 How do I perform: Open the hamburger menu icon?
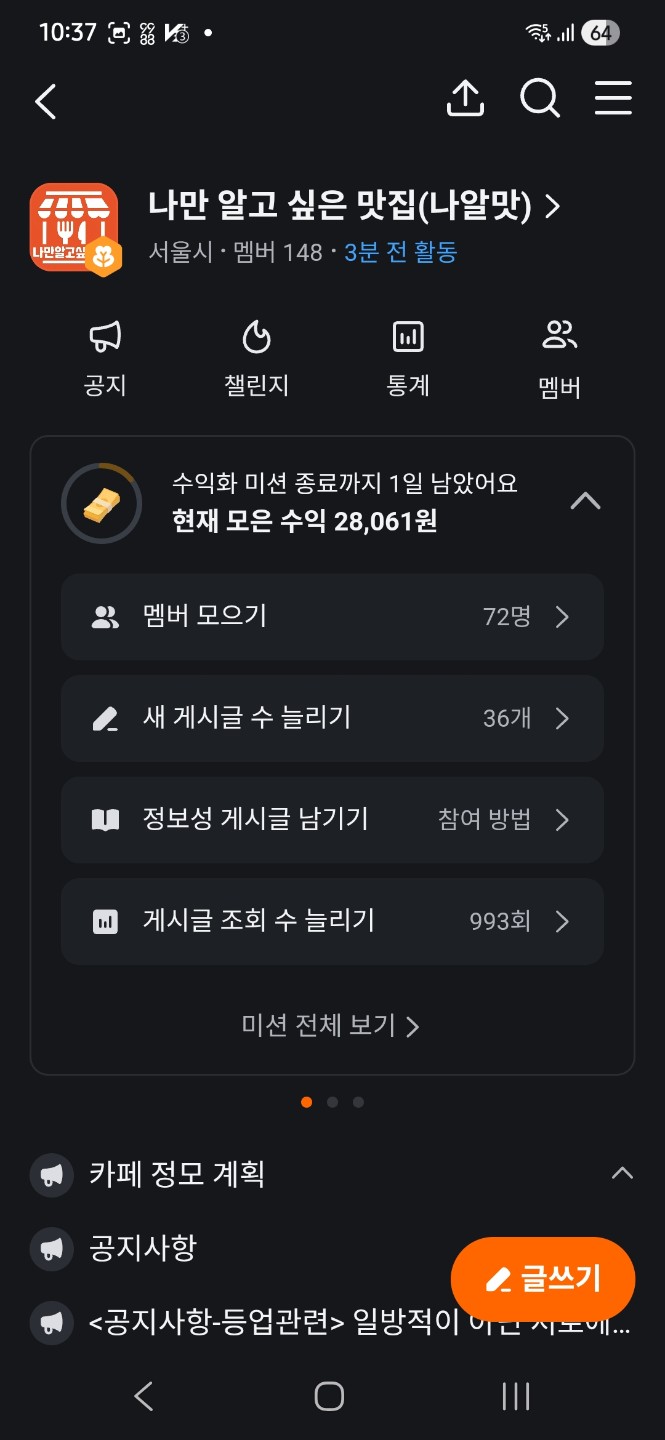(613, 99)
